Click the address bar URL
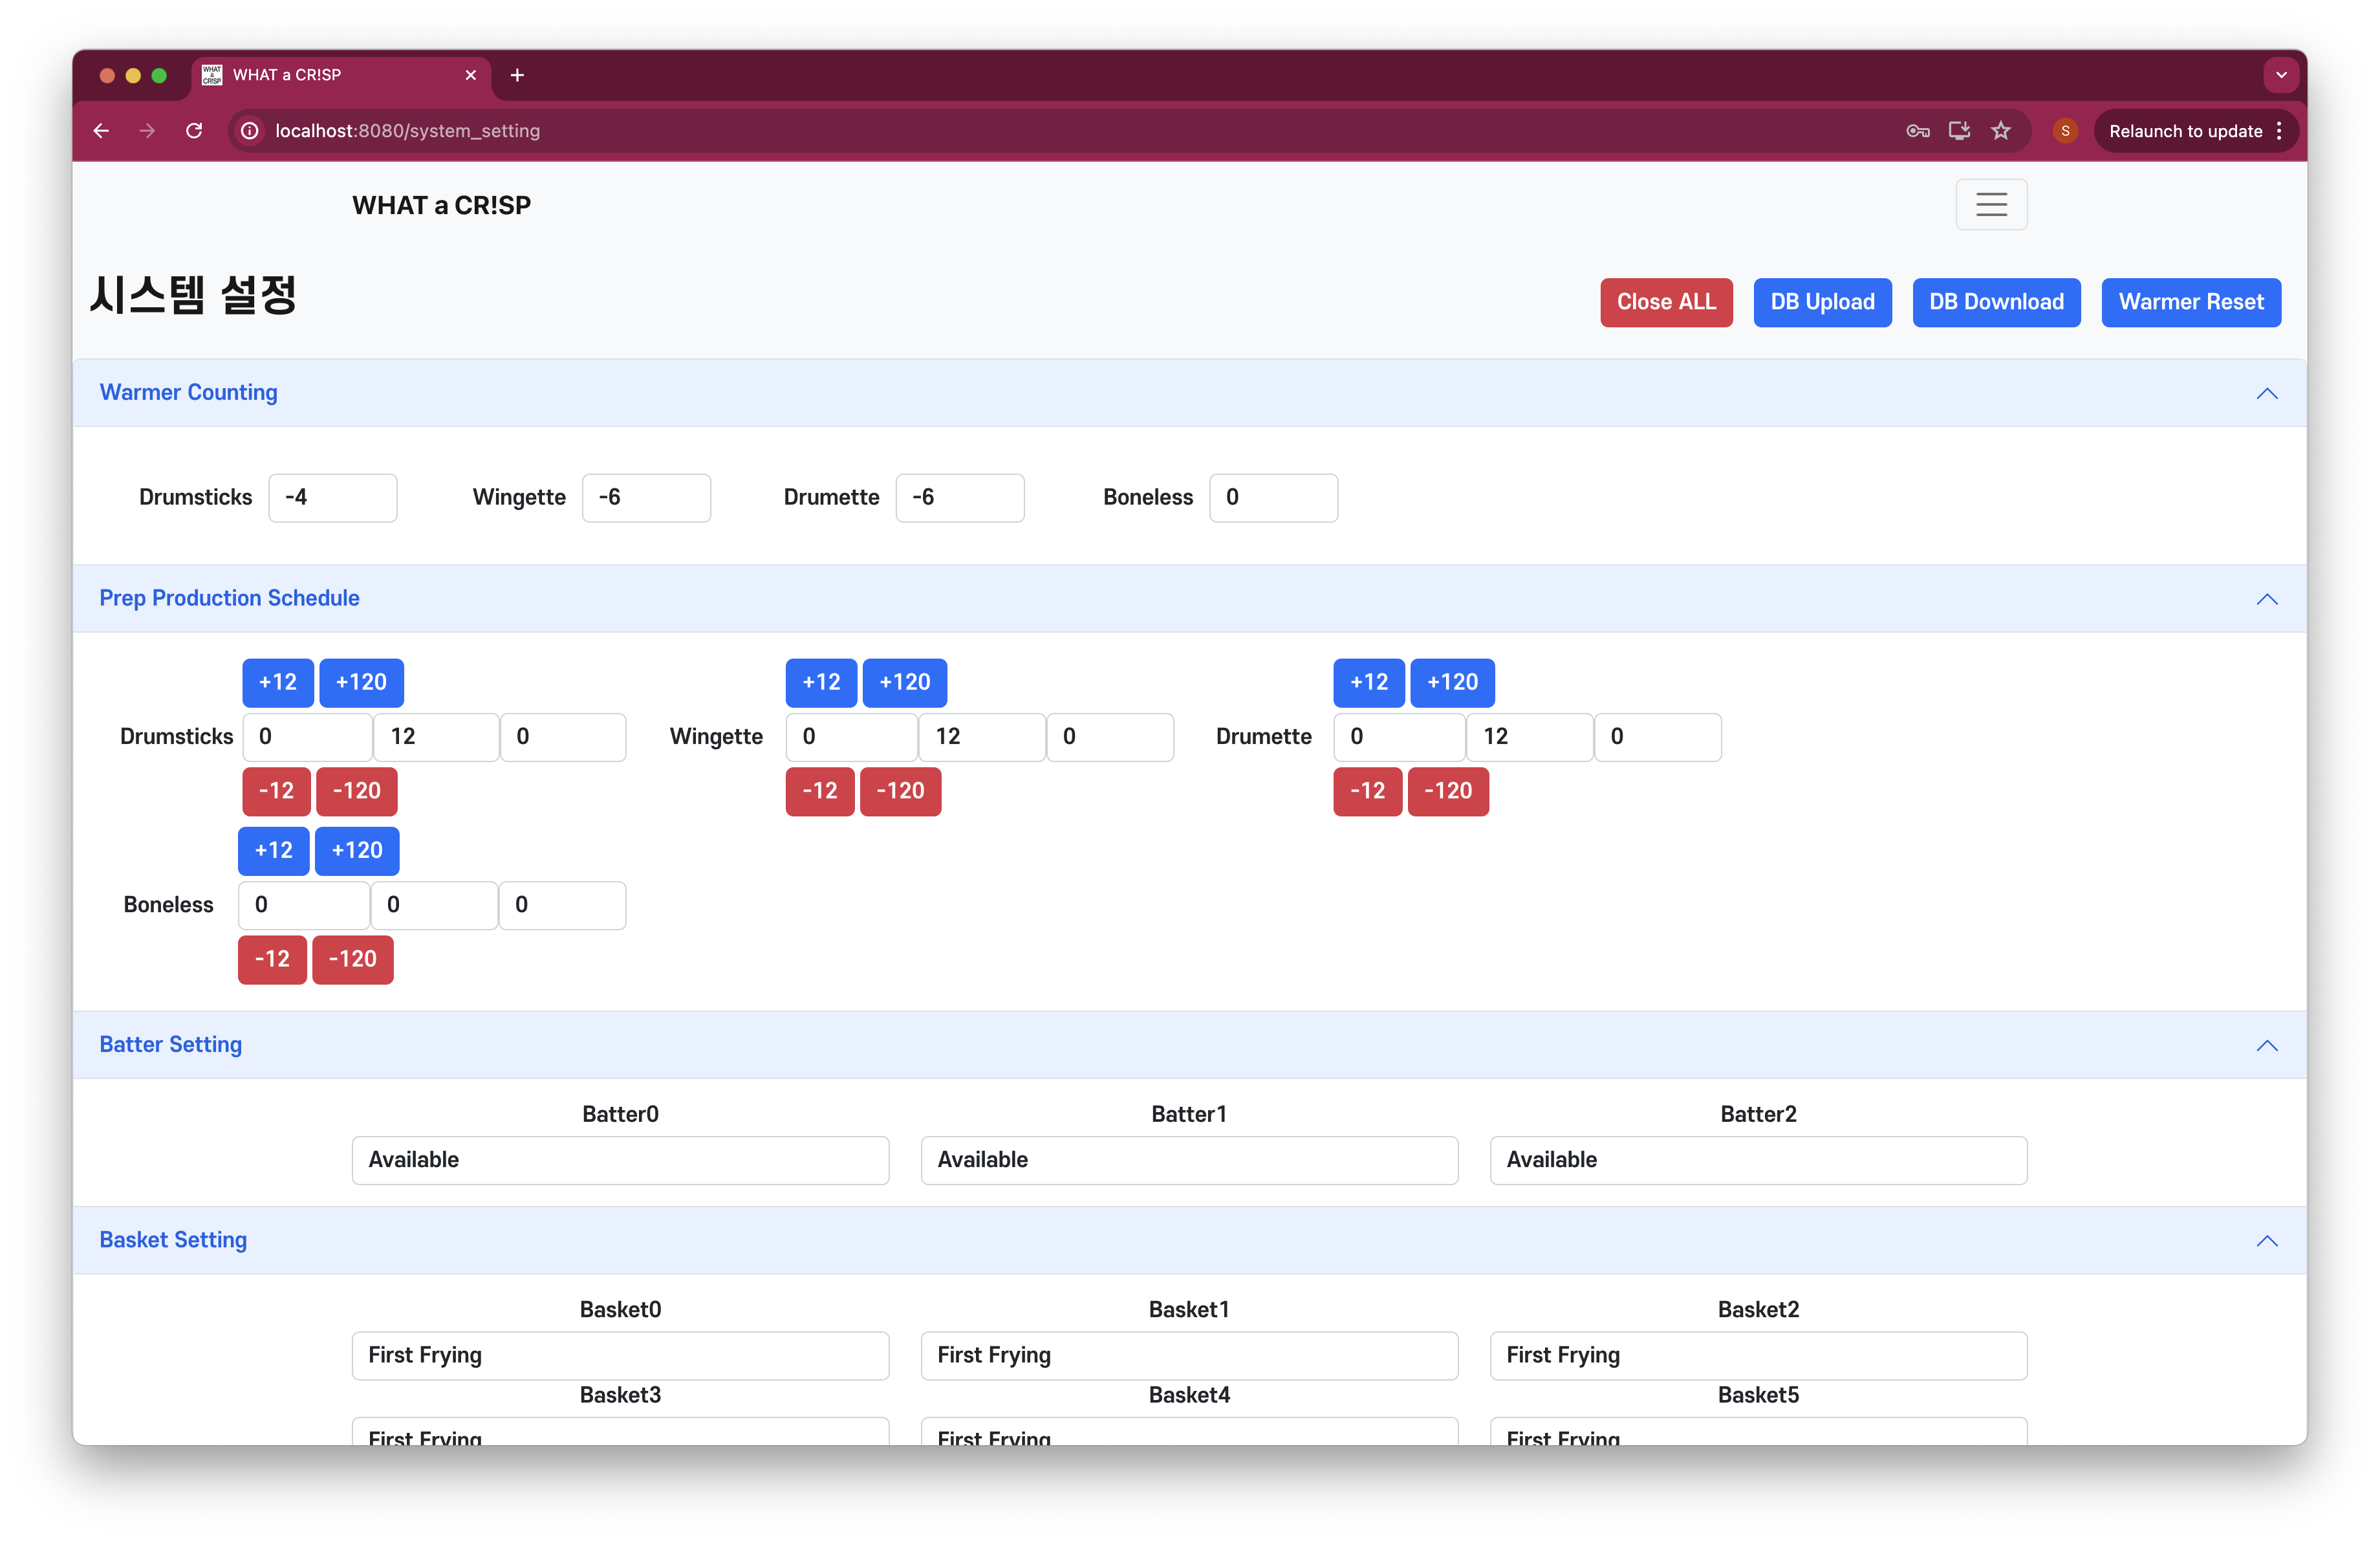The width and height of the screenshot is (2380, 1541). (407, 131)
